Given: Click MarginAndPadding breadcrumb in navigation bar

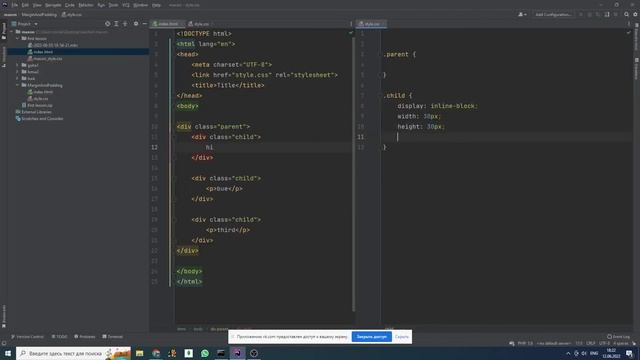Looking at the screenshot, I should tap(39, 15).
